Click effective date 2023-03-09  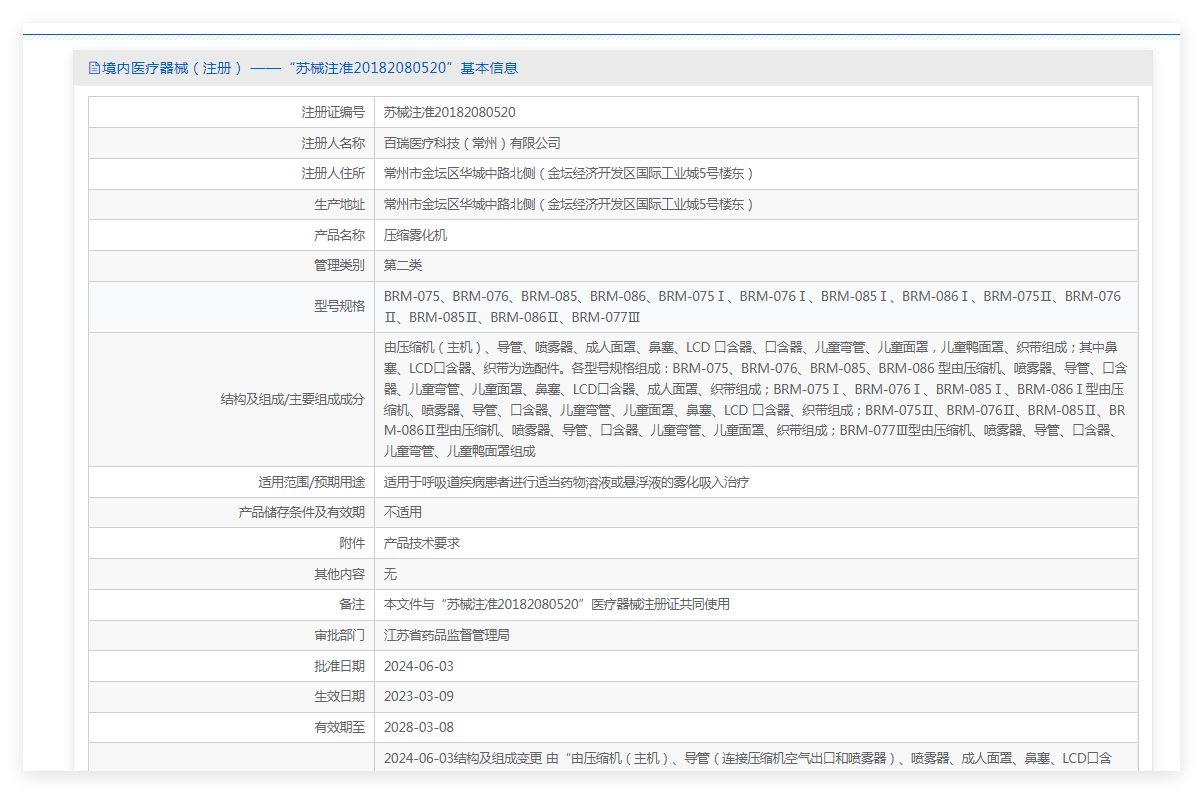tap(418, 696)
